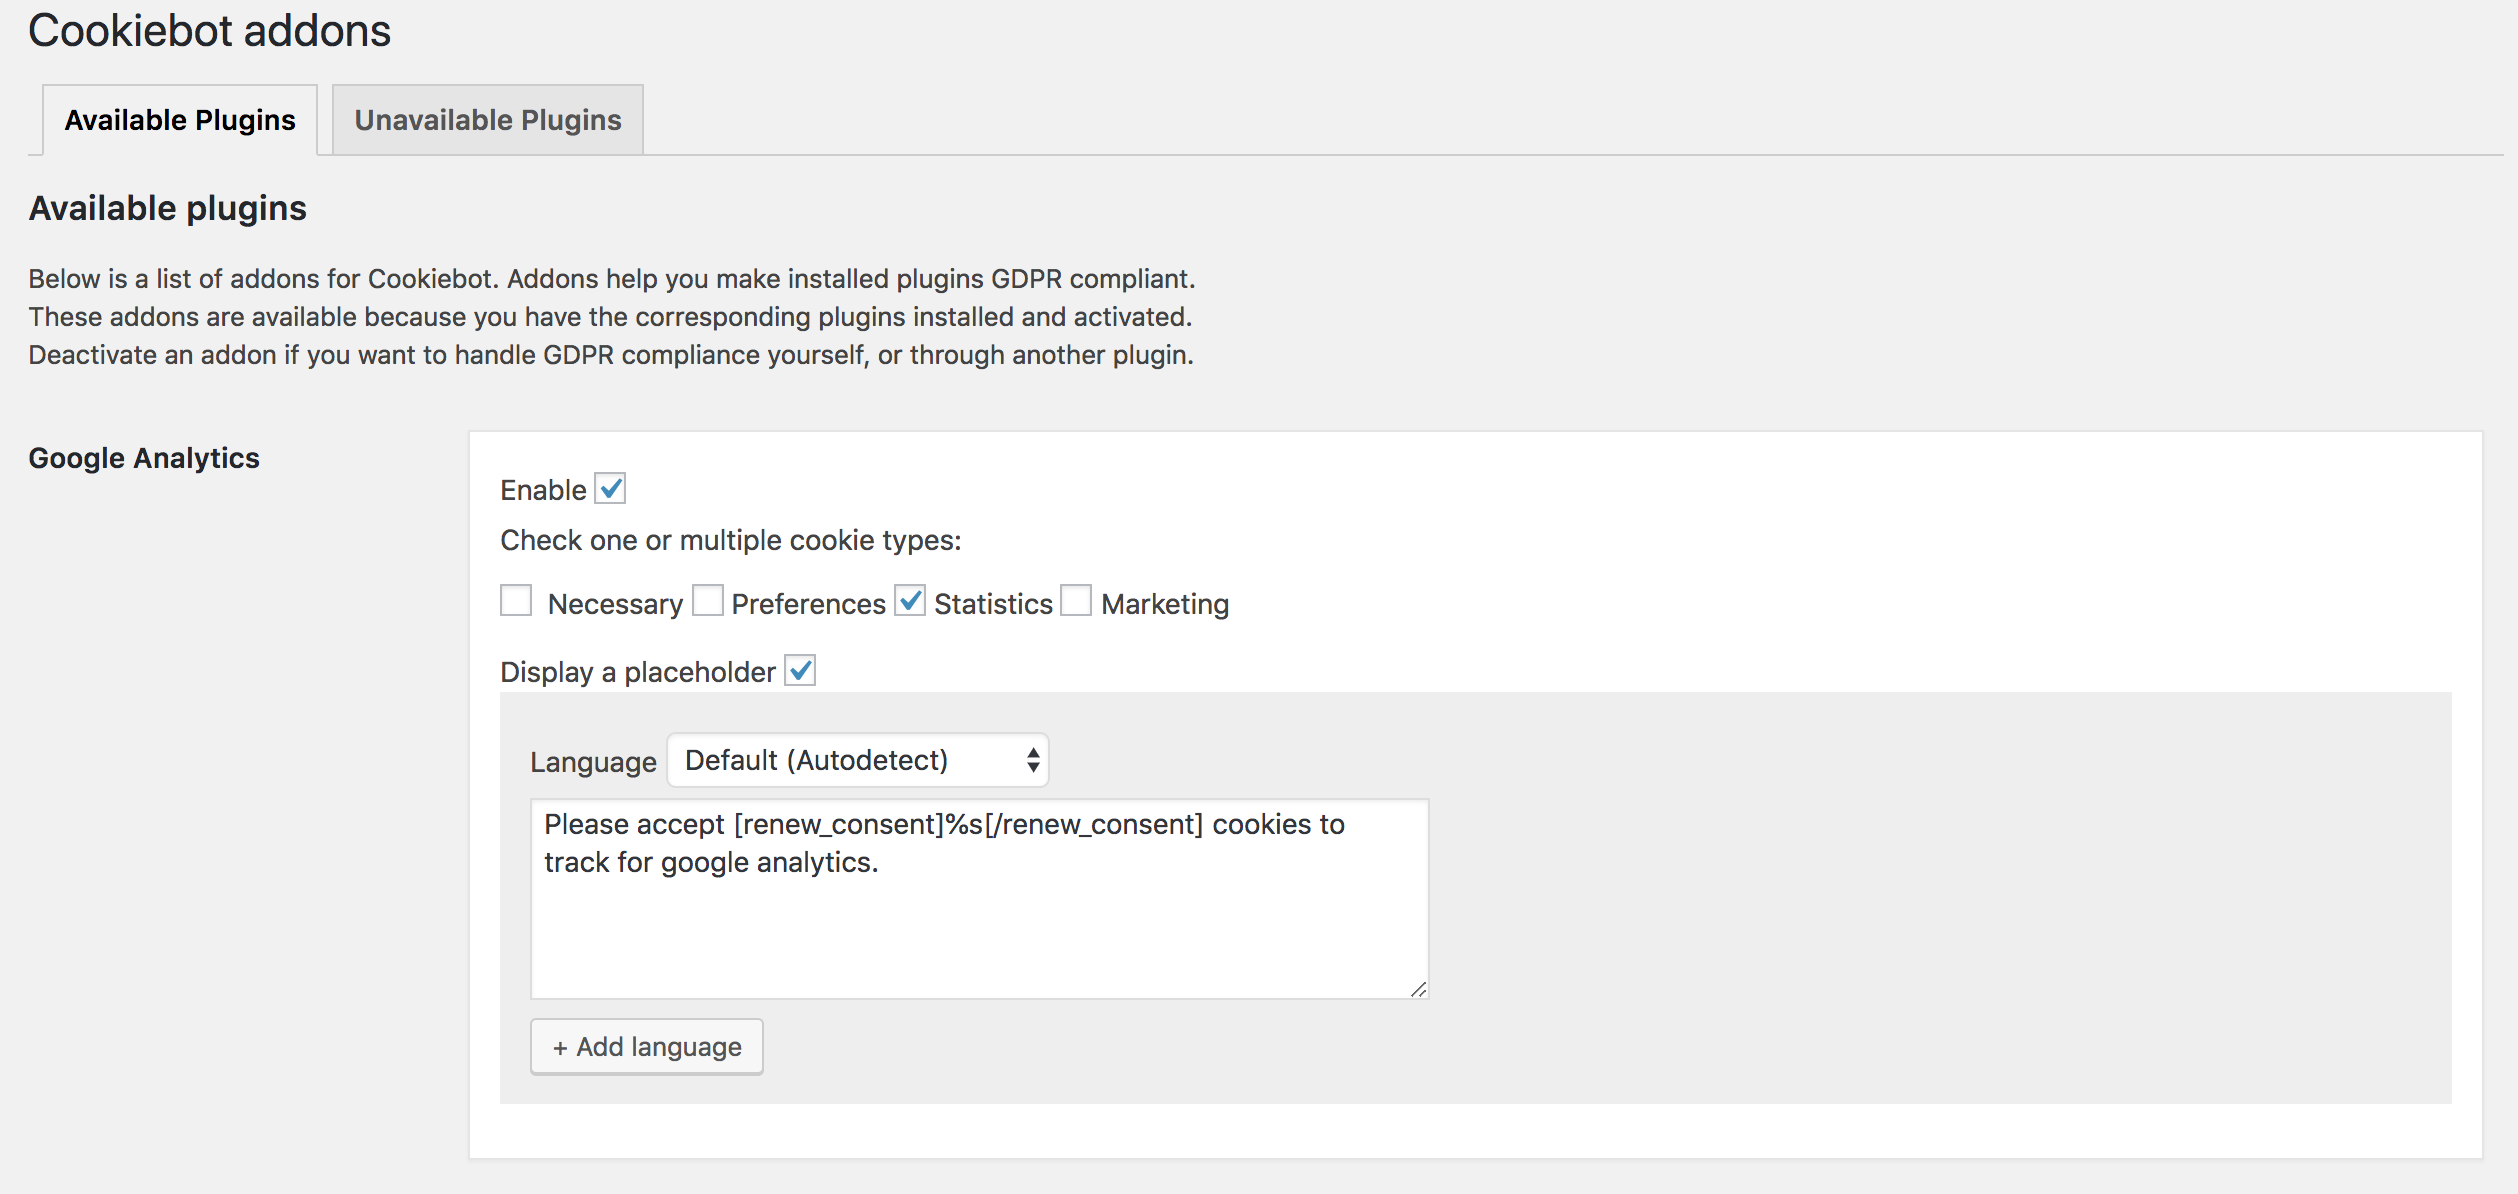Click the Cookiebot addons page title

(x=209, y=31)
